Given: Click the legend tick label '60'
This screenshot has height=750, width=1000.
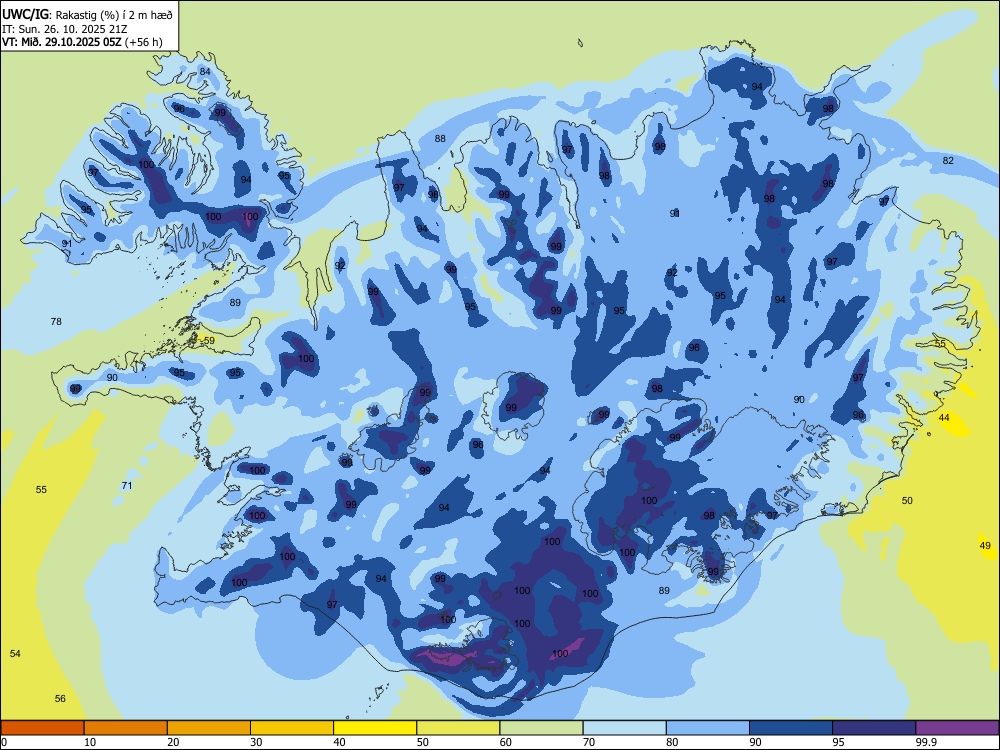Looking at the screenshot, I should coord(506,742).
